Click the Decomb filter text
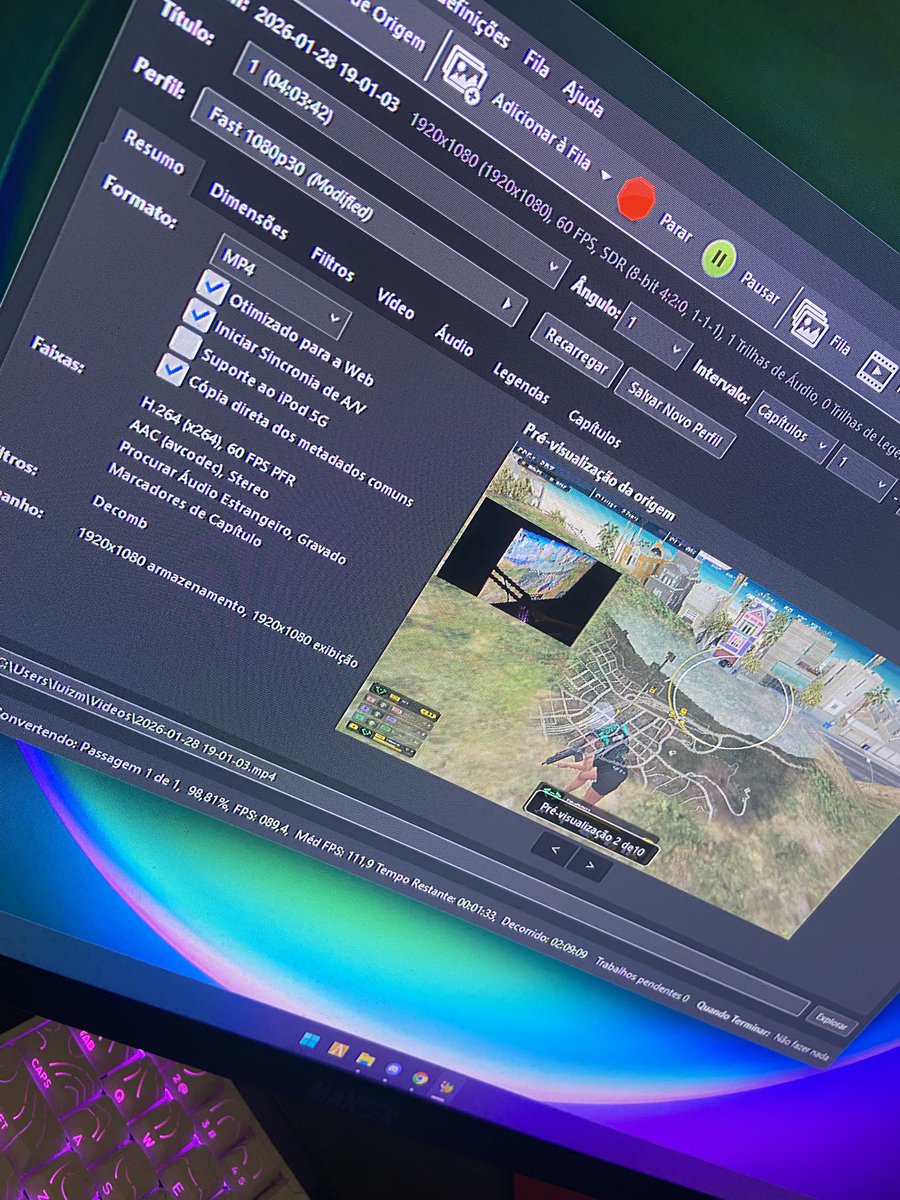 click(118, 512)
